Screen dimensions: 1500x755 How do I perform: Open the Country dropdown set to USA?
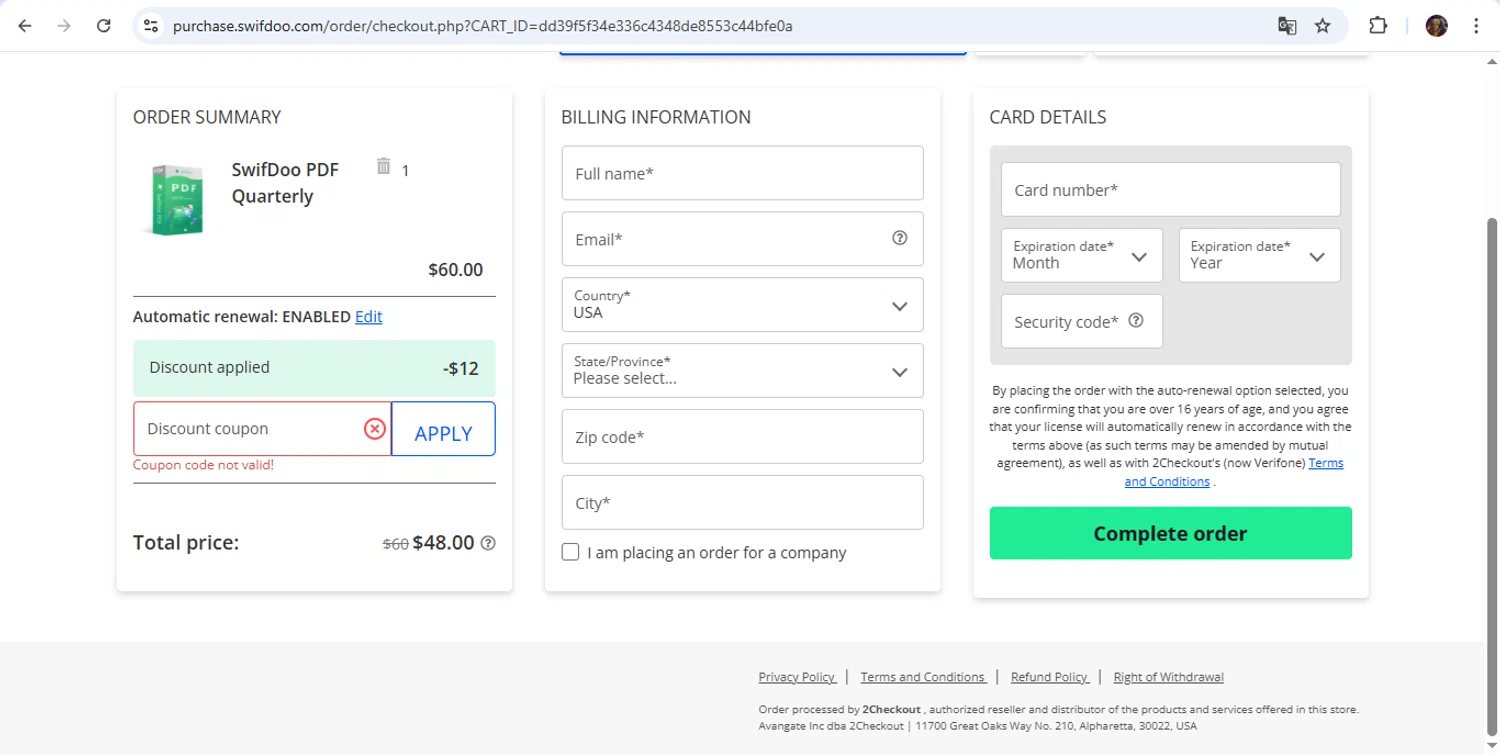(x=742, y=305)
